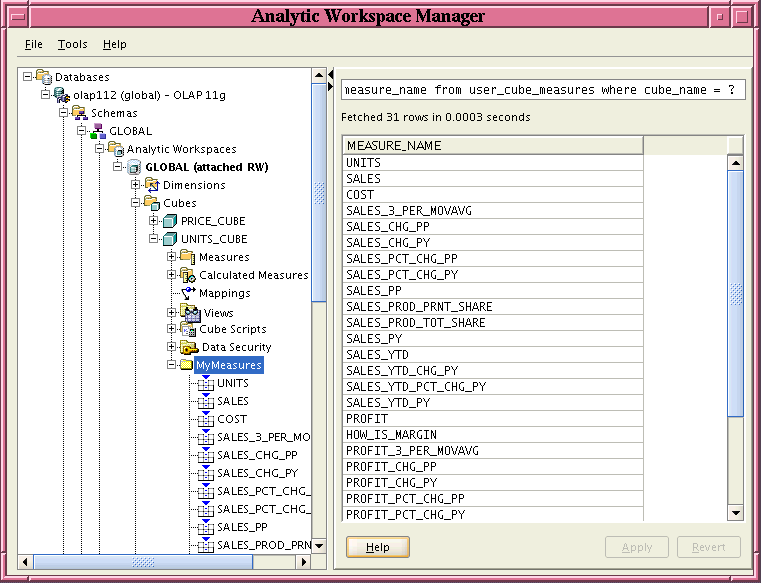Click the olap112 database connection icon
761x583 pixels.
tap(62, 95)
